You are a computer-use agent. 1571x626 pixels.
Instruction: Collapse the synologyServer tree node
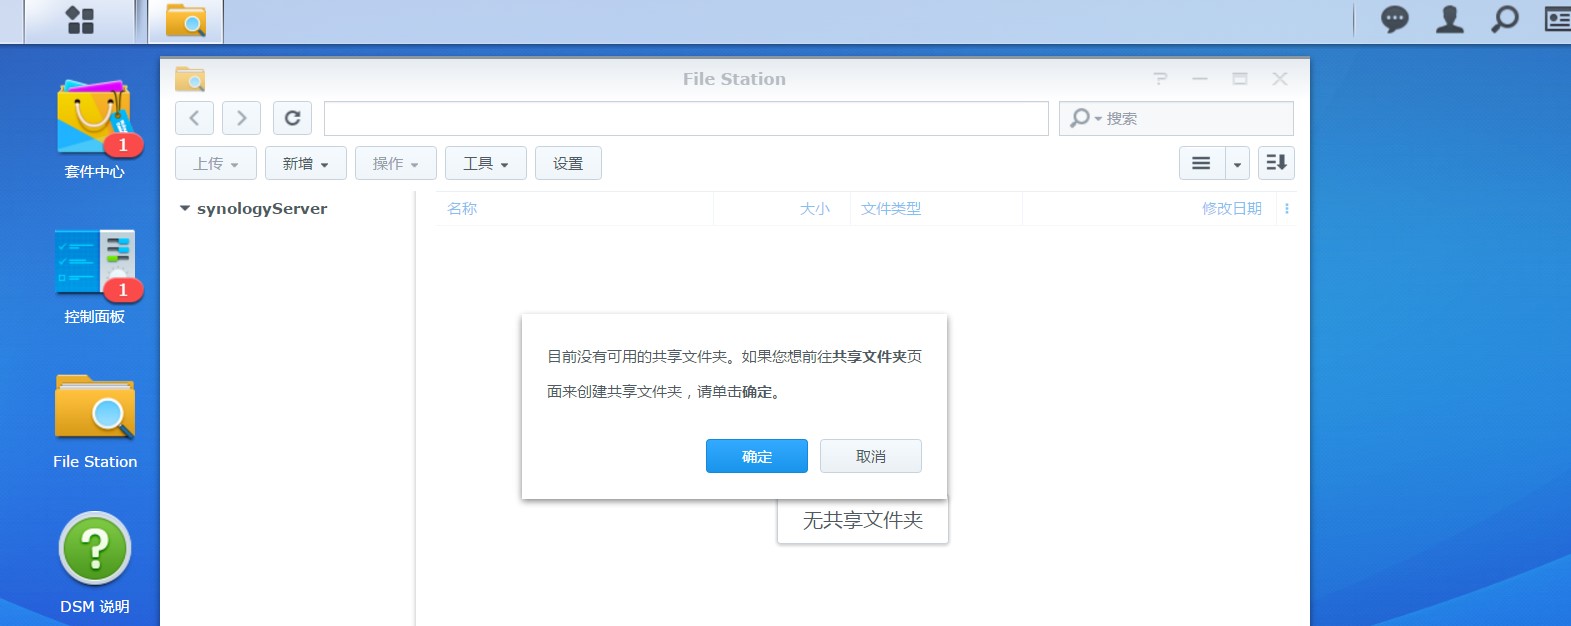(185, 208)
